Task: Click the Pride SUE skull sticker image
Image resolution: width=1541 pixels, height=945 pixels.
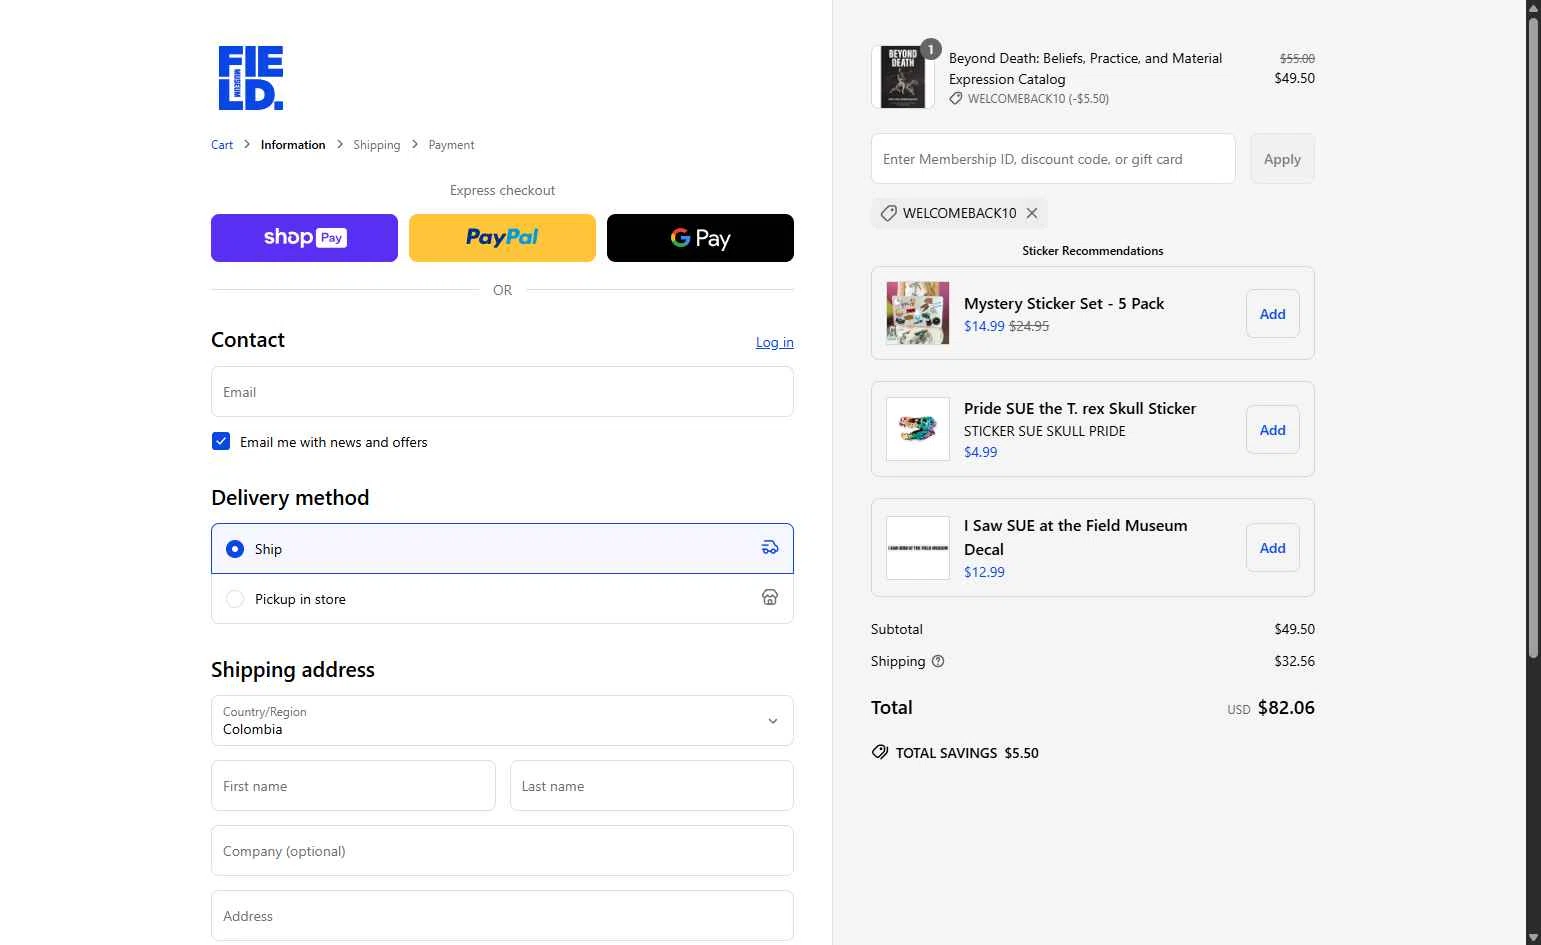Action: tap(917, 429)
